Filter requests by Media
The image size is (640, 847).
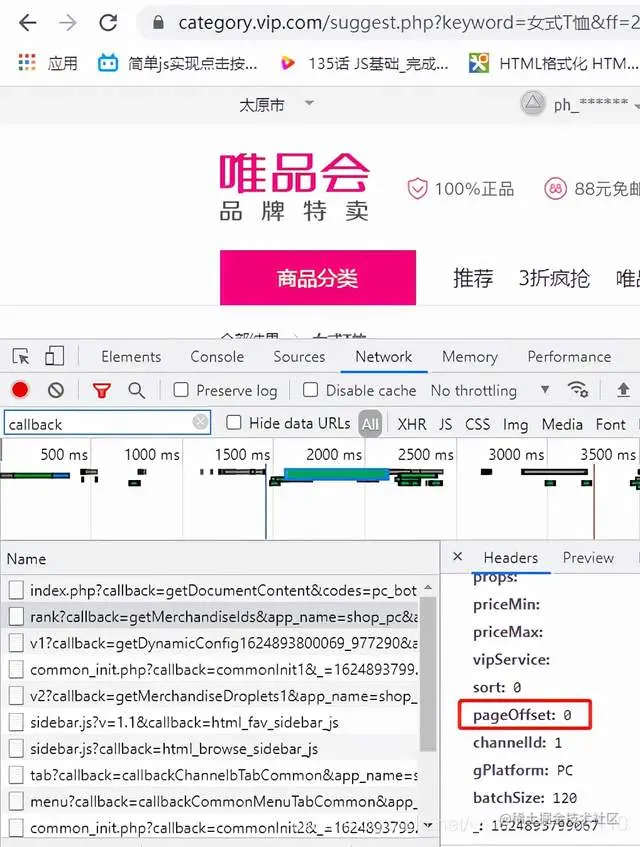click(562, 425)
